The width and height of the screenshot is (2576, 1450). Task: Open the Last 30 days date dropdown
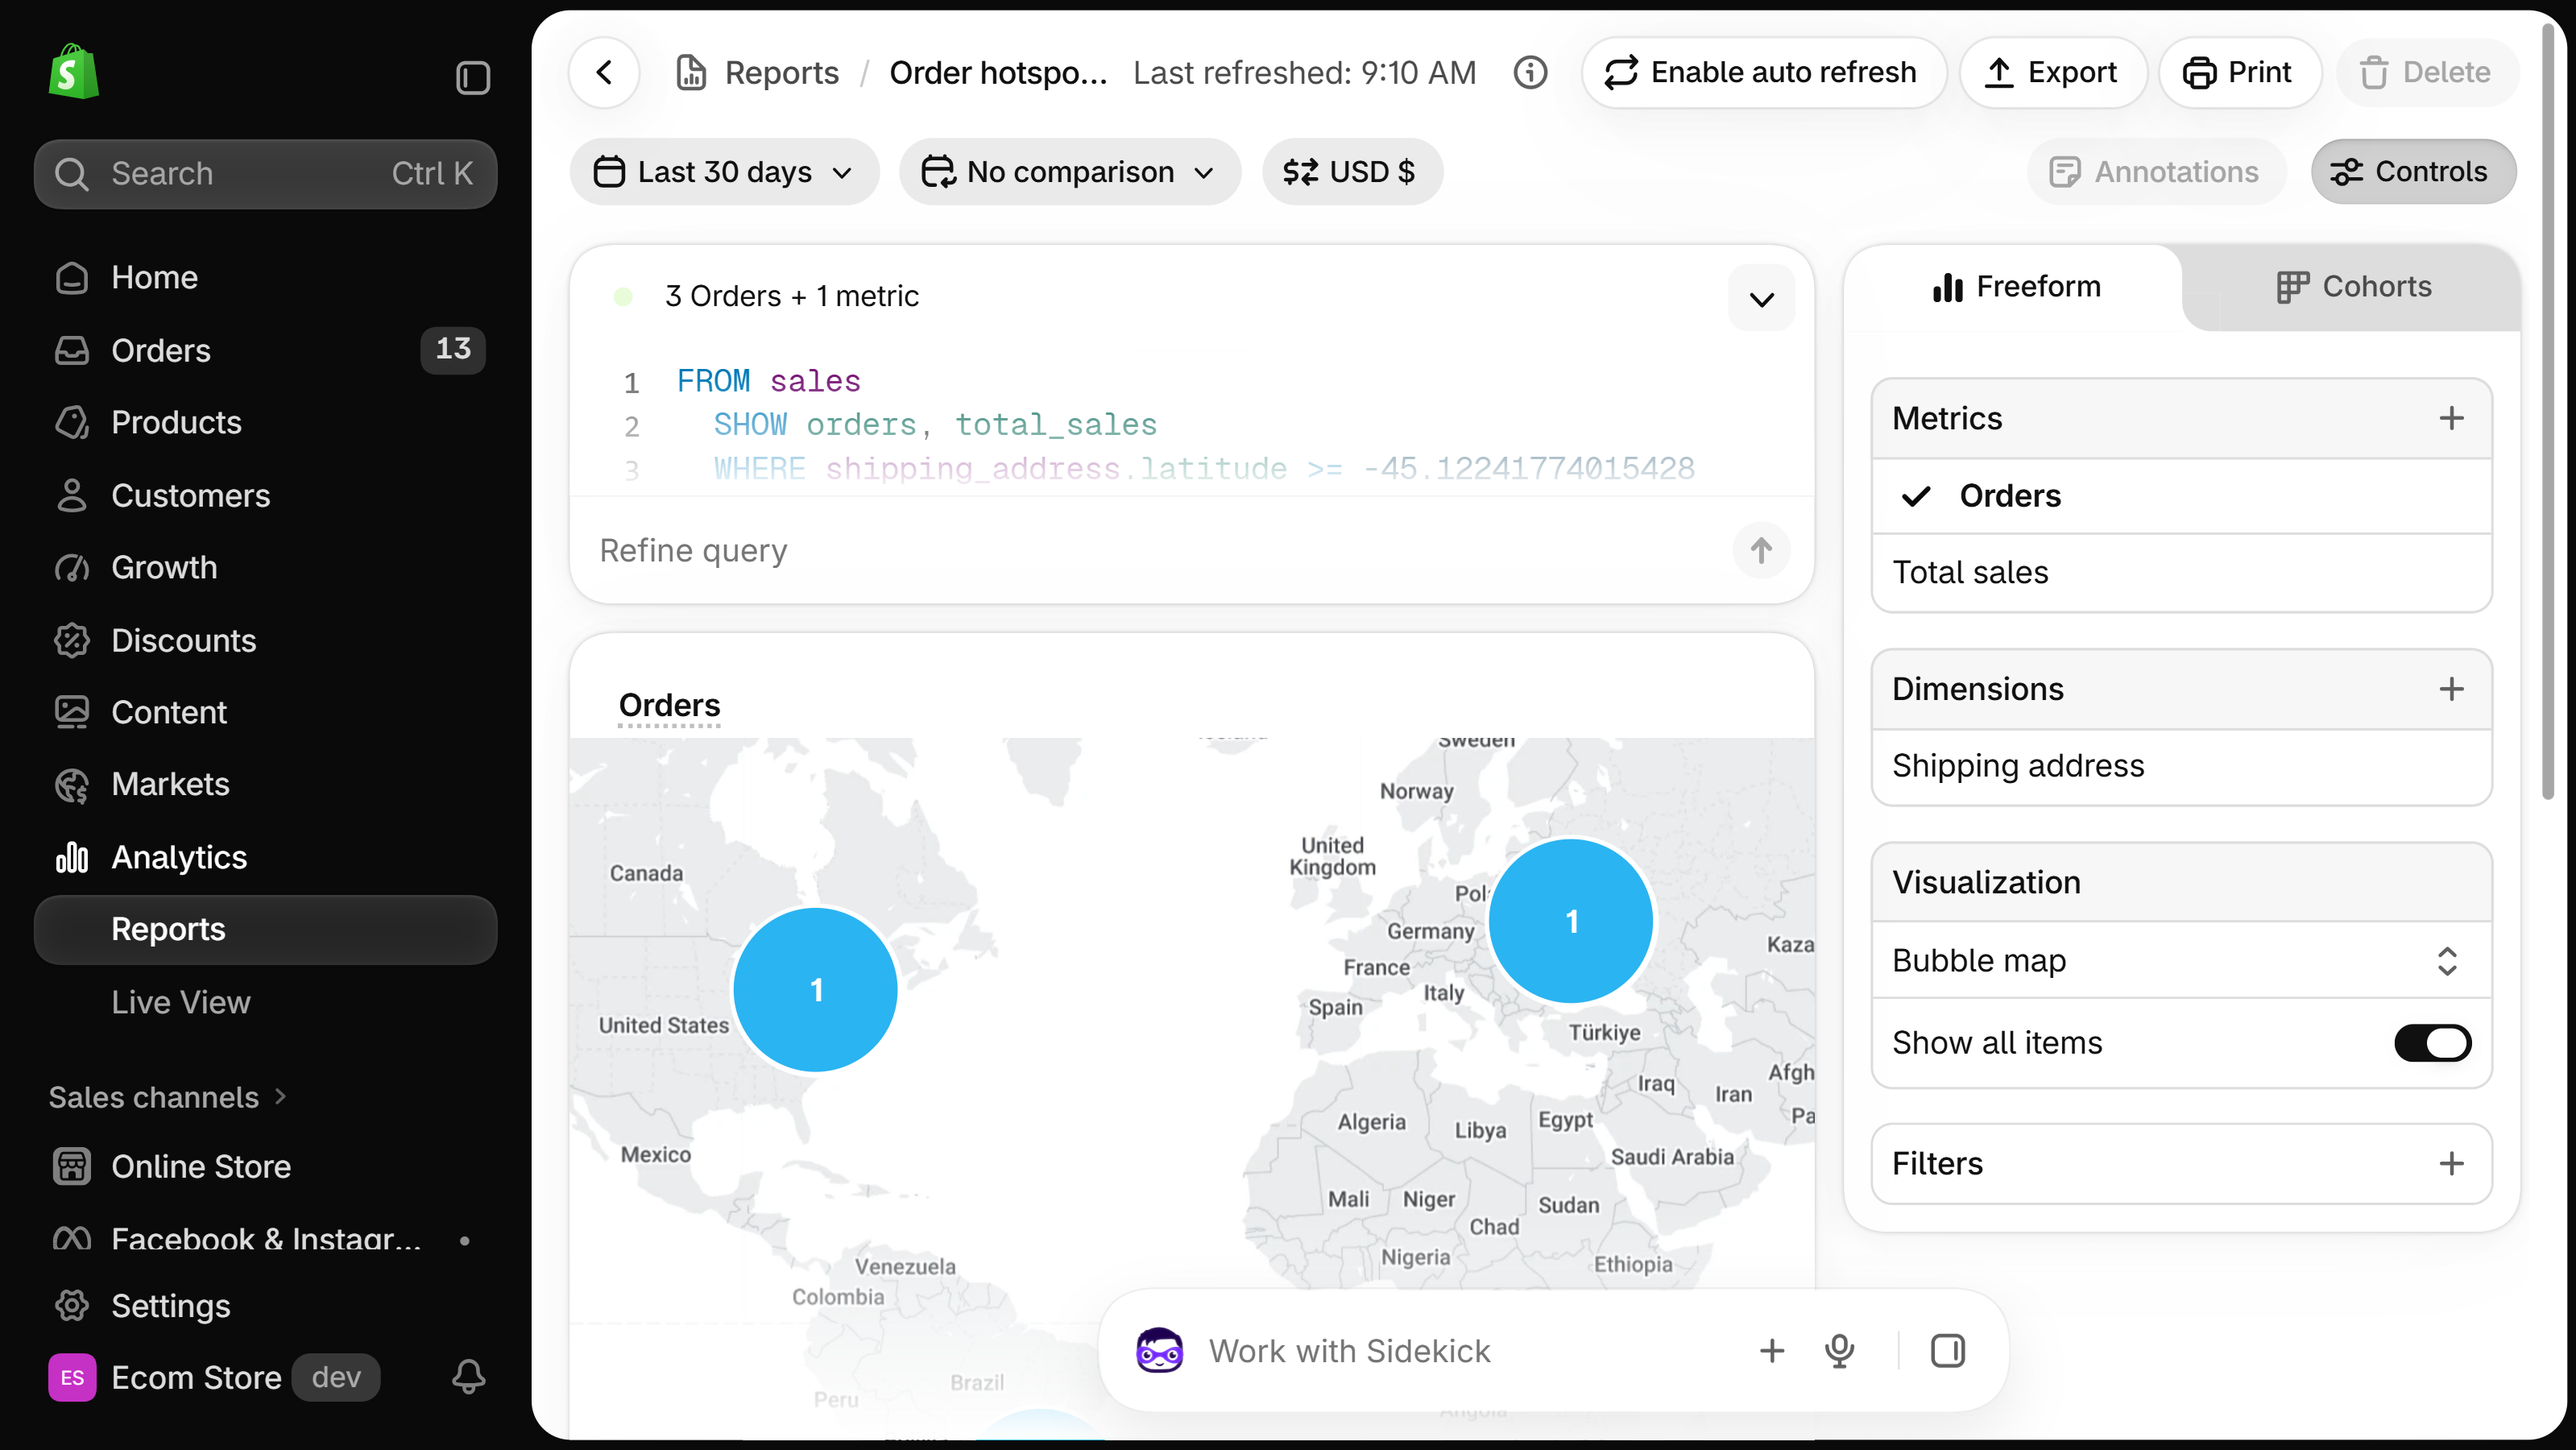724,172
